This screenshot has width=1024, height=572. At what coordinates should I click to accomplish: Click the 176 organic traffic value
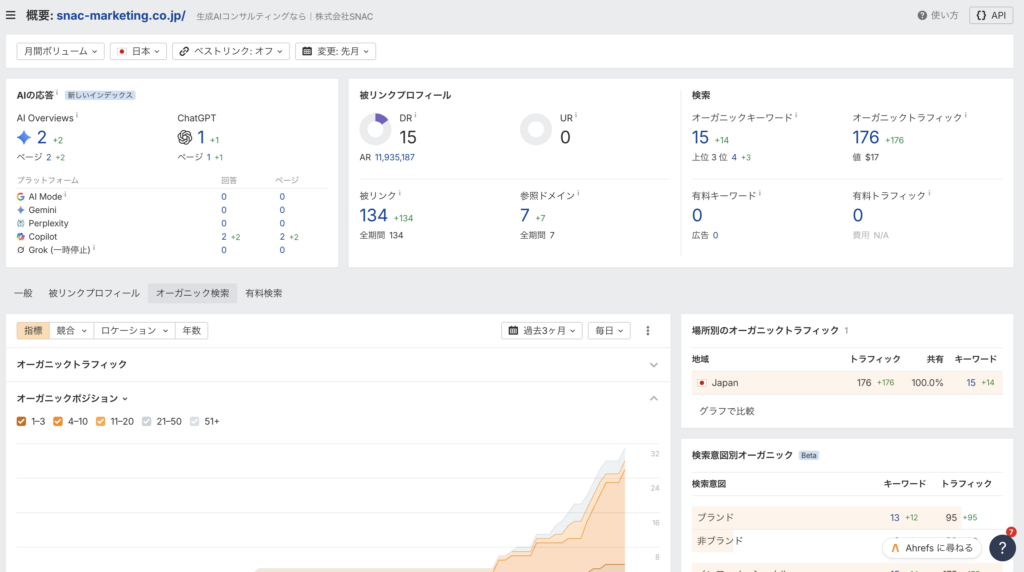pyautogui.click(x=865, y=137)
